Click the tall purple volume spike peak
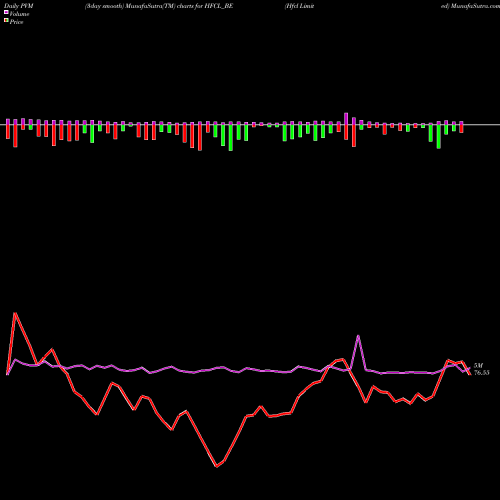This screenshot has width=500, height=500. pos(358,336)
